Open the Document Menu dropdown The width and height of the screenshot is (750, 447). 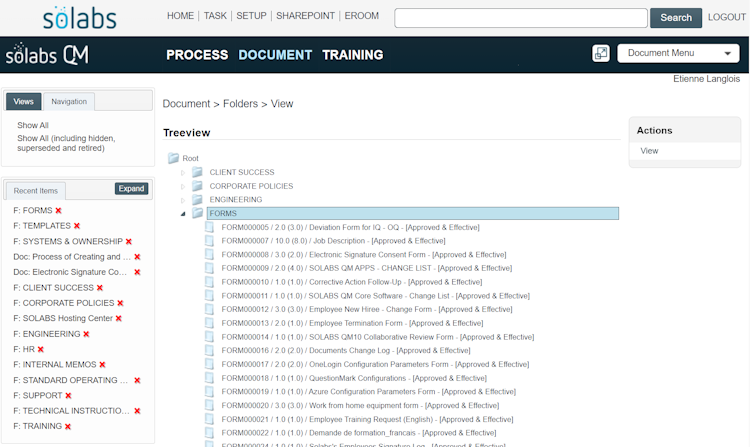[x=678, y=53]
